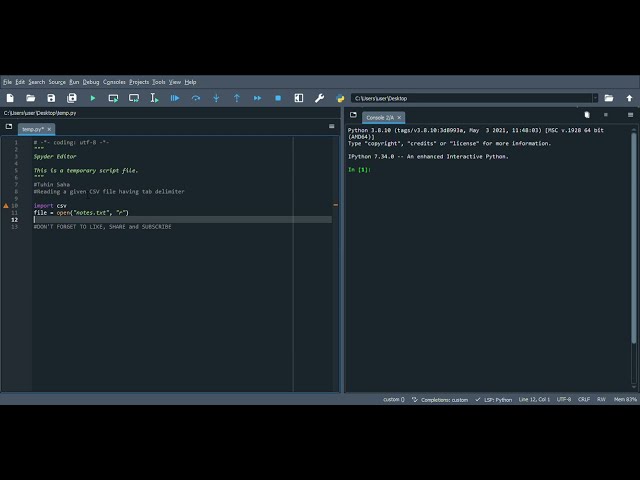Screen dimensions: 640x480
Task: Open the Help menu
Action: 190,82
